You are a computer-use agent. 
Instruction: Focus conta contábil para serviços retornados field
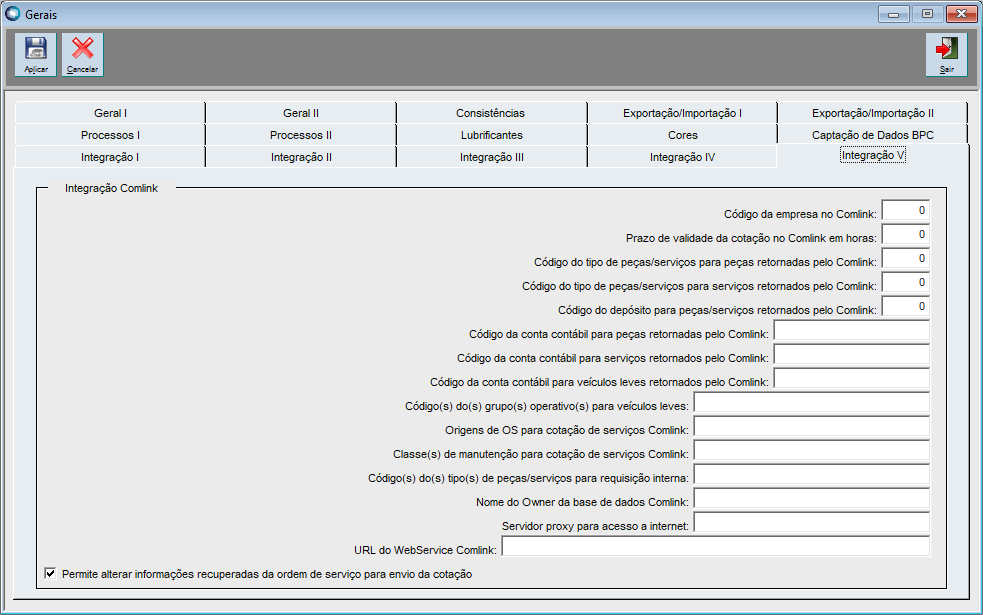[851, 354]
